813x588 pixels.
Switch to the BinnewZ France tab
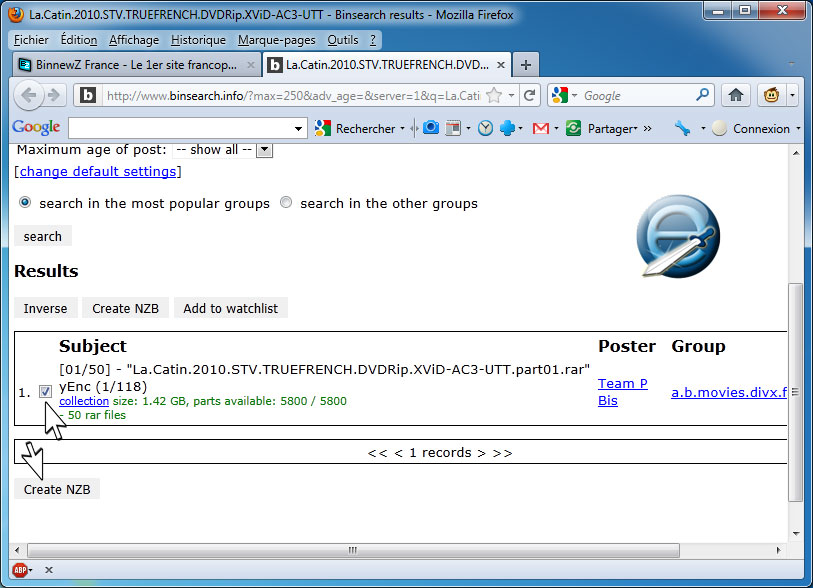(x=136, y=65)
